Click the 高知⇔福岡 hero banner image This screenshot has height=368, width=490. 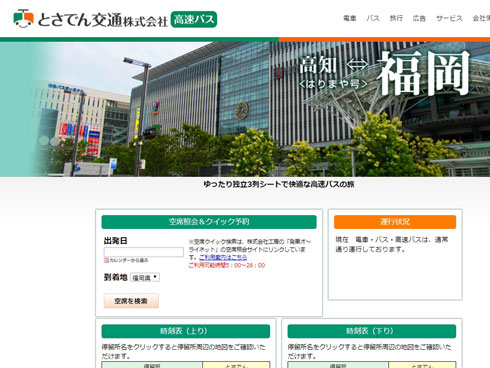click(x=245, y=109)
